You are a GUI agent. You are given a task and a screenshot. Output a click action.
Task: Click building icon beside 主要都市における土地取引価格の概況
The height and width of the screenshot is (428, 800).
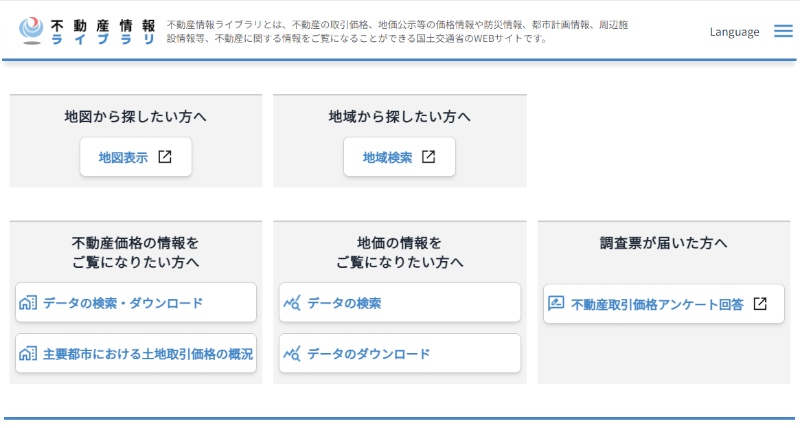click(28, 353)
